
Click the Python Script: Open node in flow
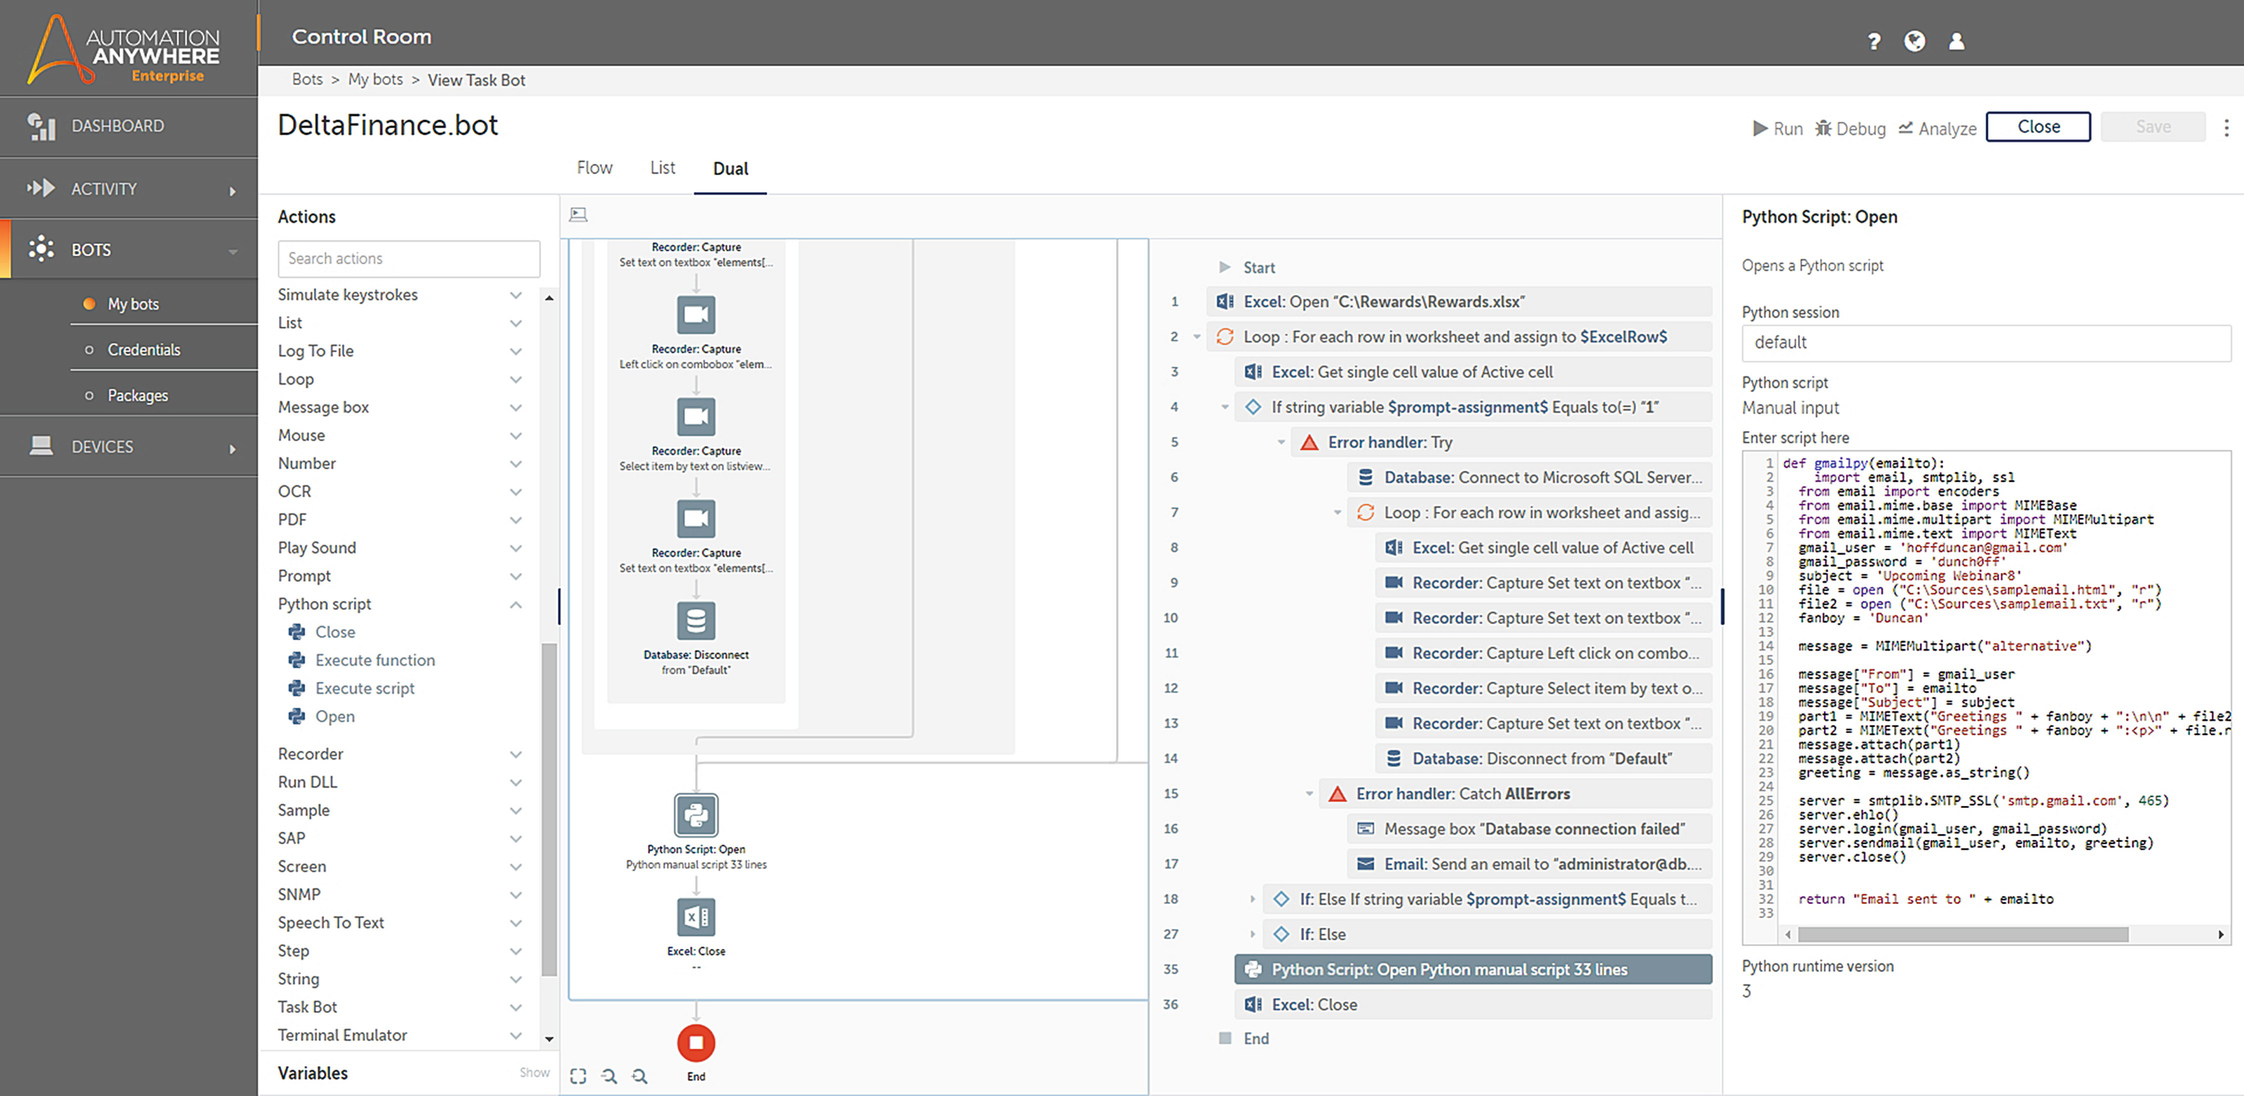[696, 815]
